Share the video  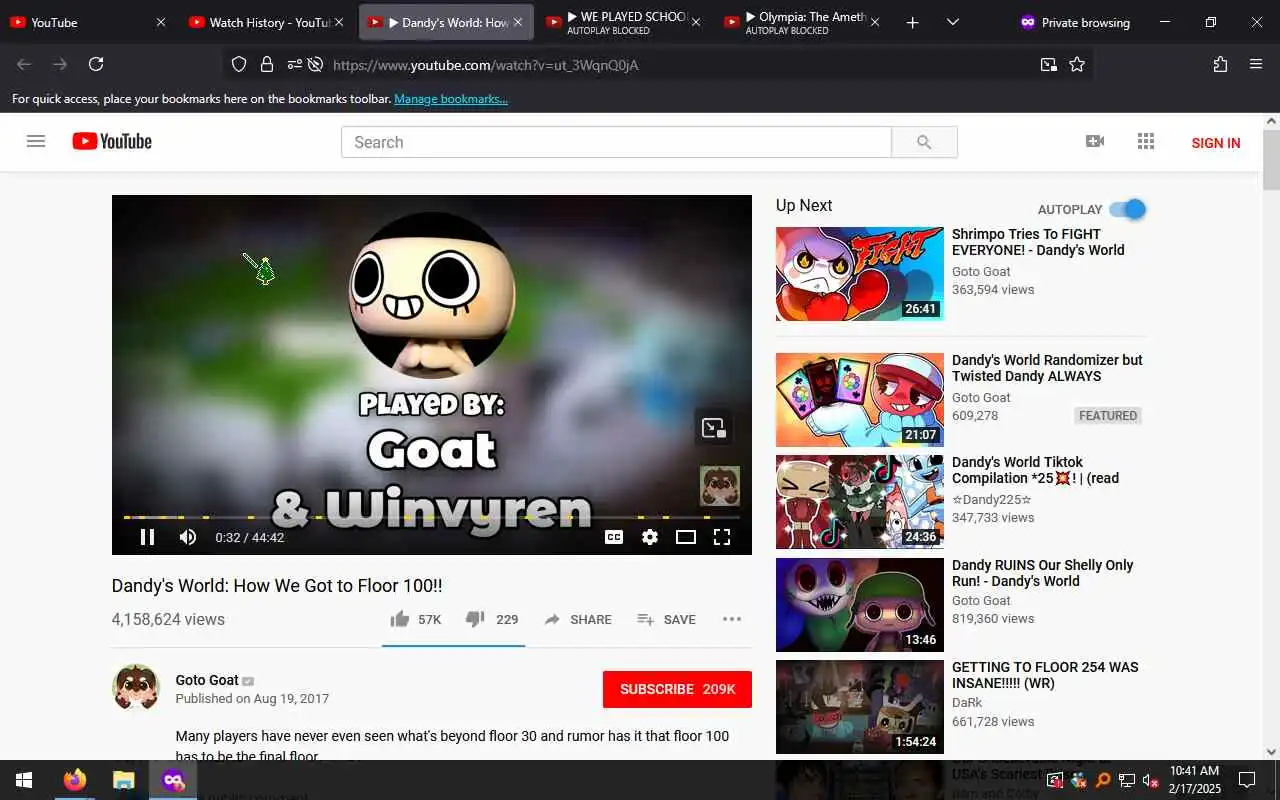[578, 619]
